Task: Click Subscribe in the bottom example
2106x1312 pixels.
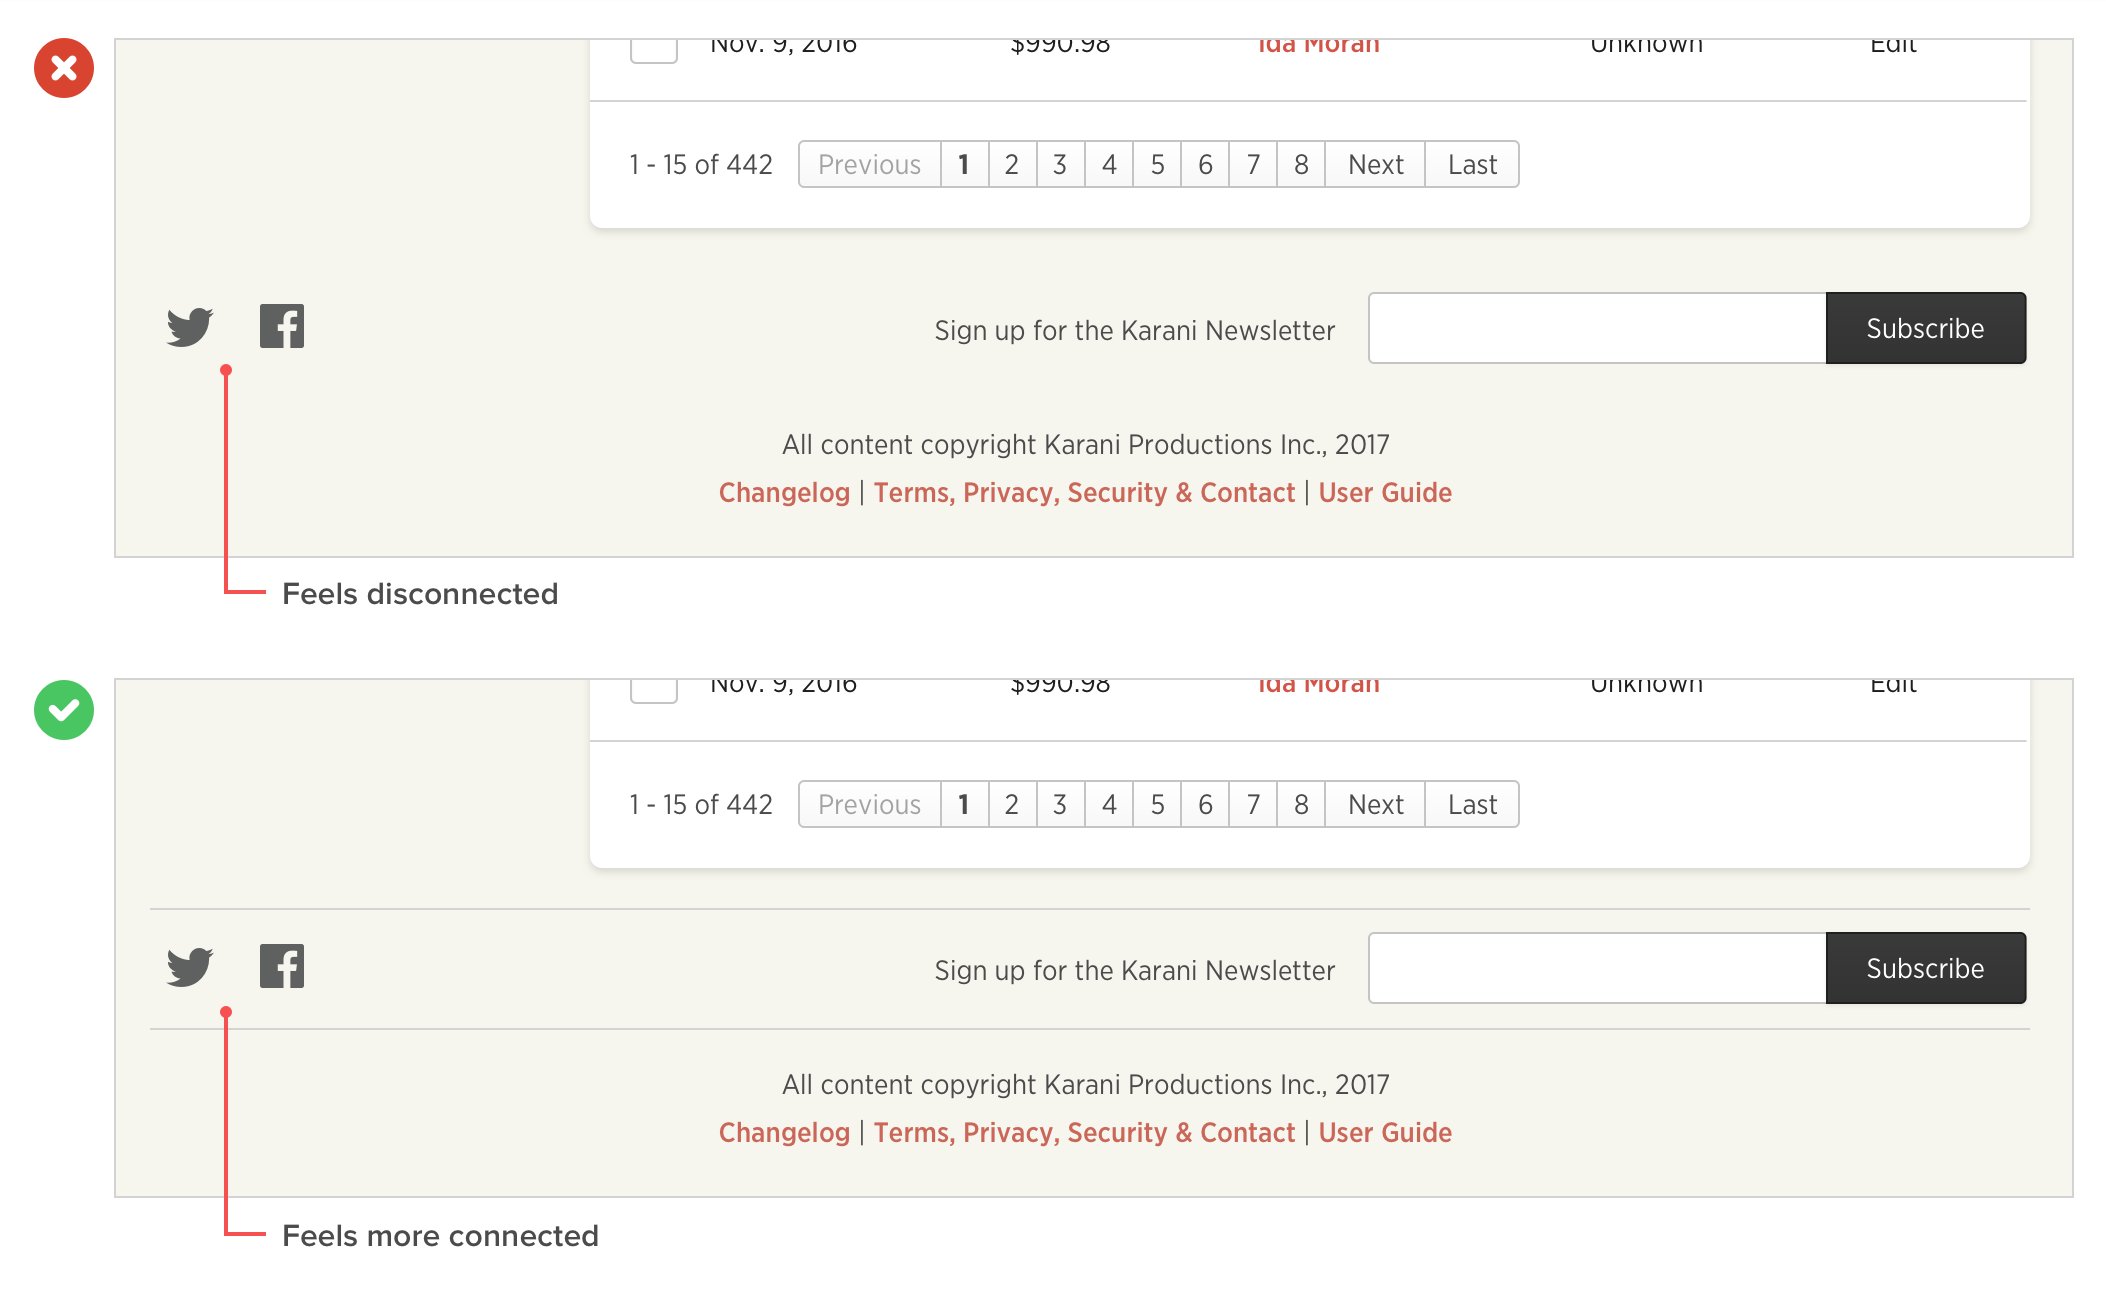Action: click(1926, 968)
